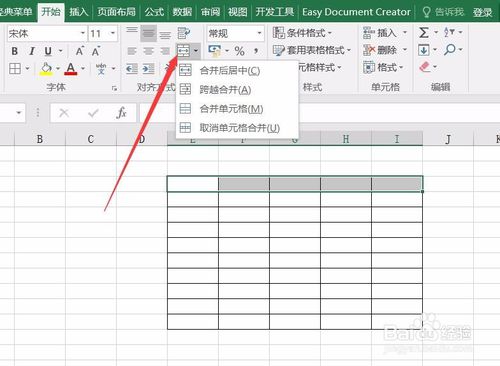Viewport: 500px width, 366px height.
Task: Decrease font size with the smaller A icon
Action: click(96, 51)
